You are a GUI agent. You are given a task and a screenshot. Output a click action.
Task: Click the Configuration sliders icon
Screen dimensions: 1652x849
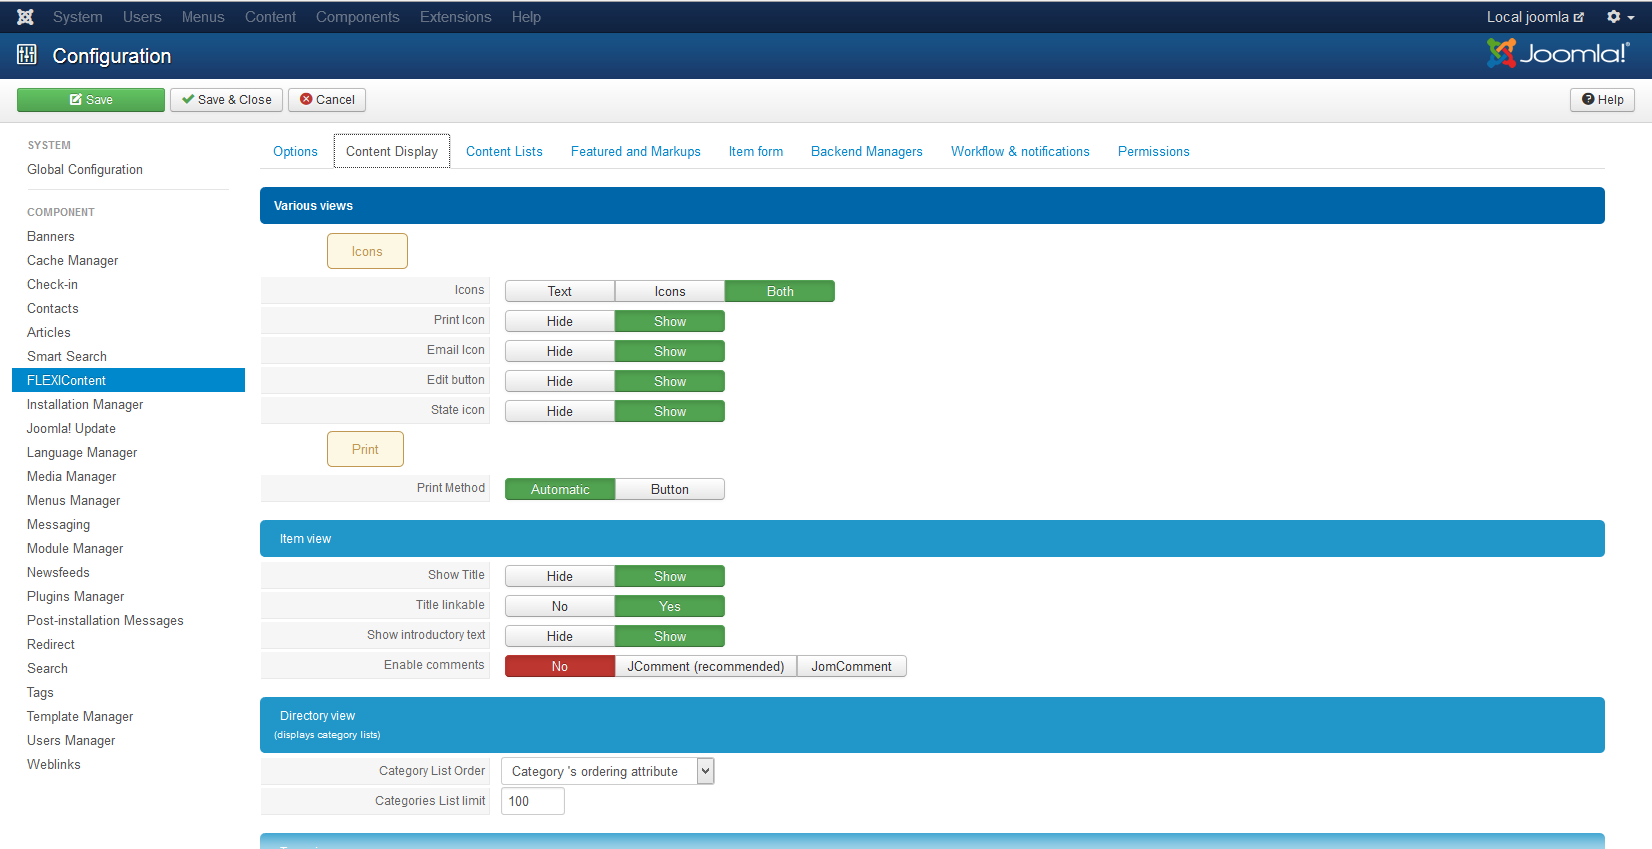coord(27,55)
